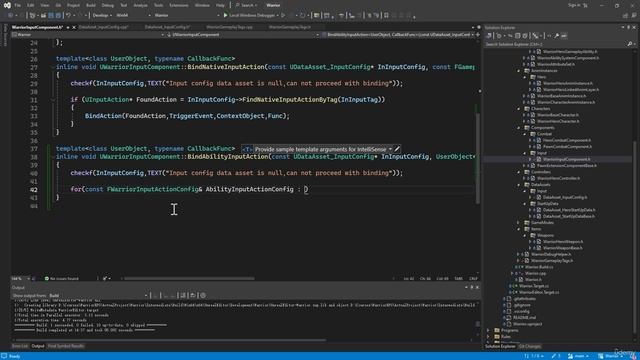Screen dimensions: 640x360
Task: Click Start Without Debugging outline play icon
Action: coord(283,16)
